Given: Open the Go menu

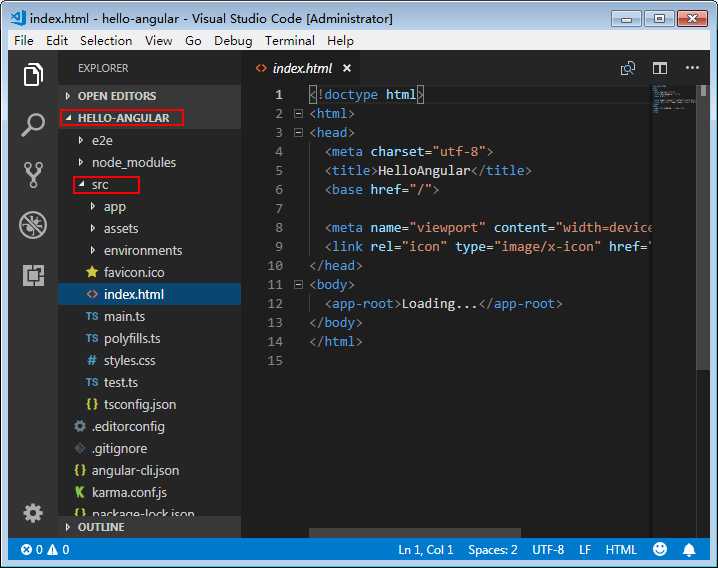Looking at the screenshot, I should (x=193, y=41).
